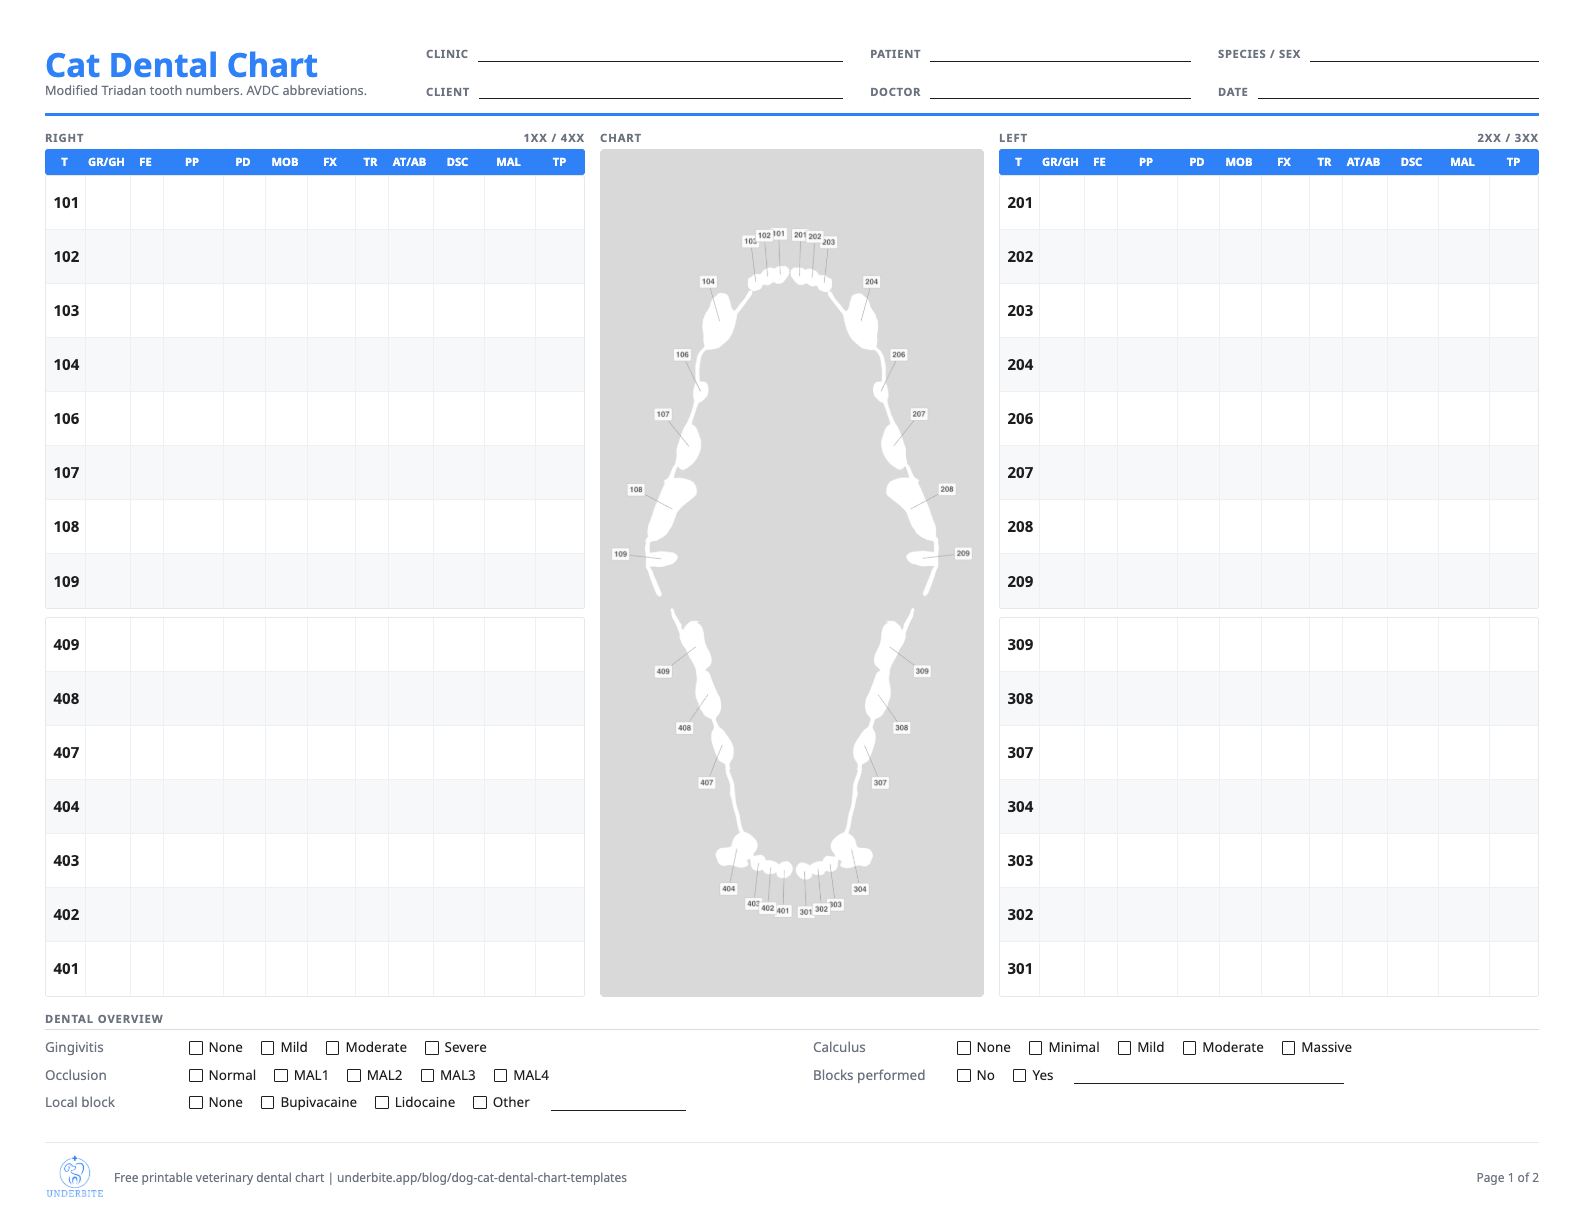Click the Cat Dental Chart title
This screenshot has height=1224, width=1584.
[181, 65]
